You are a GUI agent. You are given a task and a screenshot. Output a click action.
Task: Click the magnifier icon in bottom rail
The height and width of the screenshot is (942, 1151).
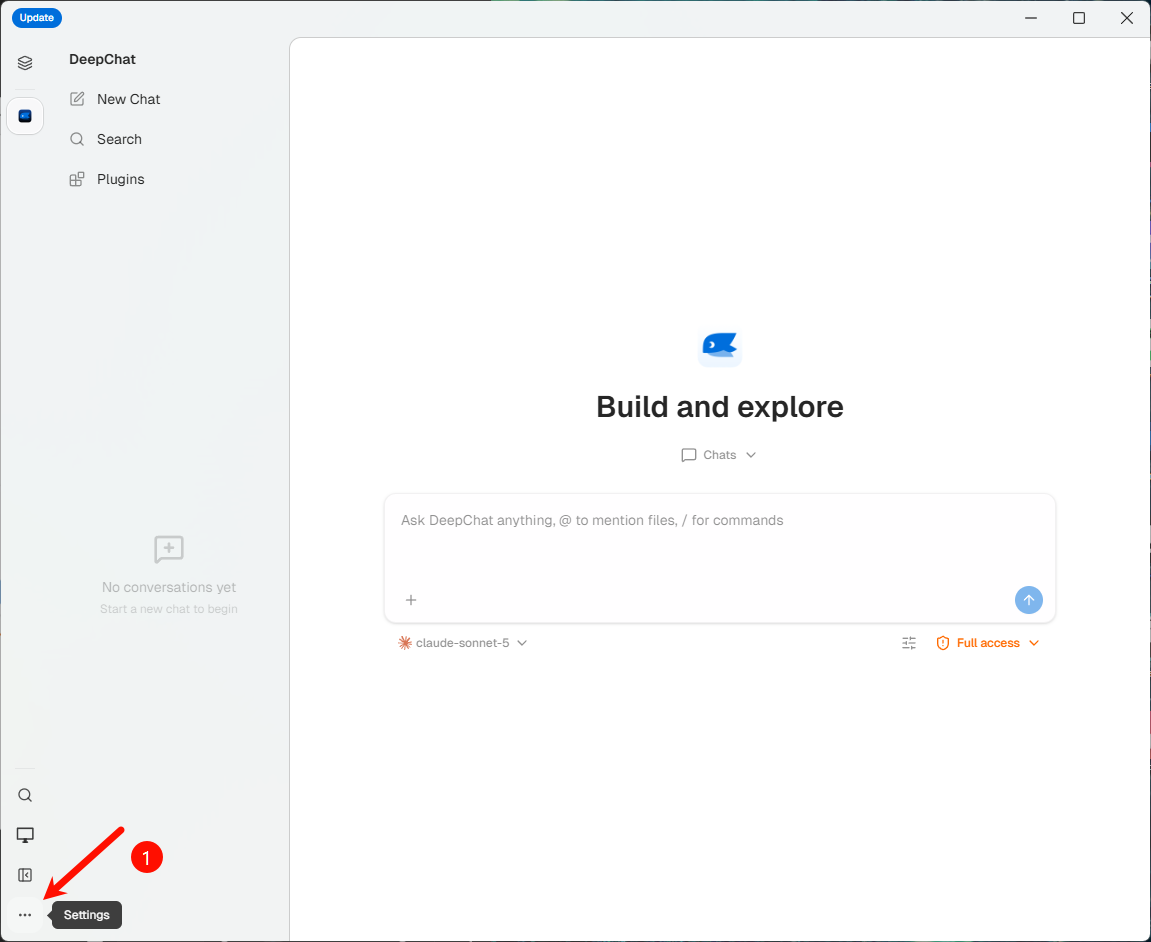coord(25,795)
